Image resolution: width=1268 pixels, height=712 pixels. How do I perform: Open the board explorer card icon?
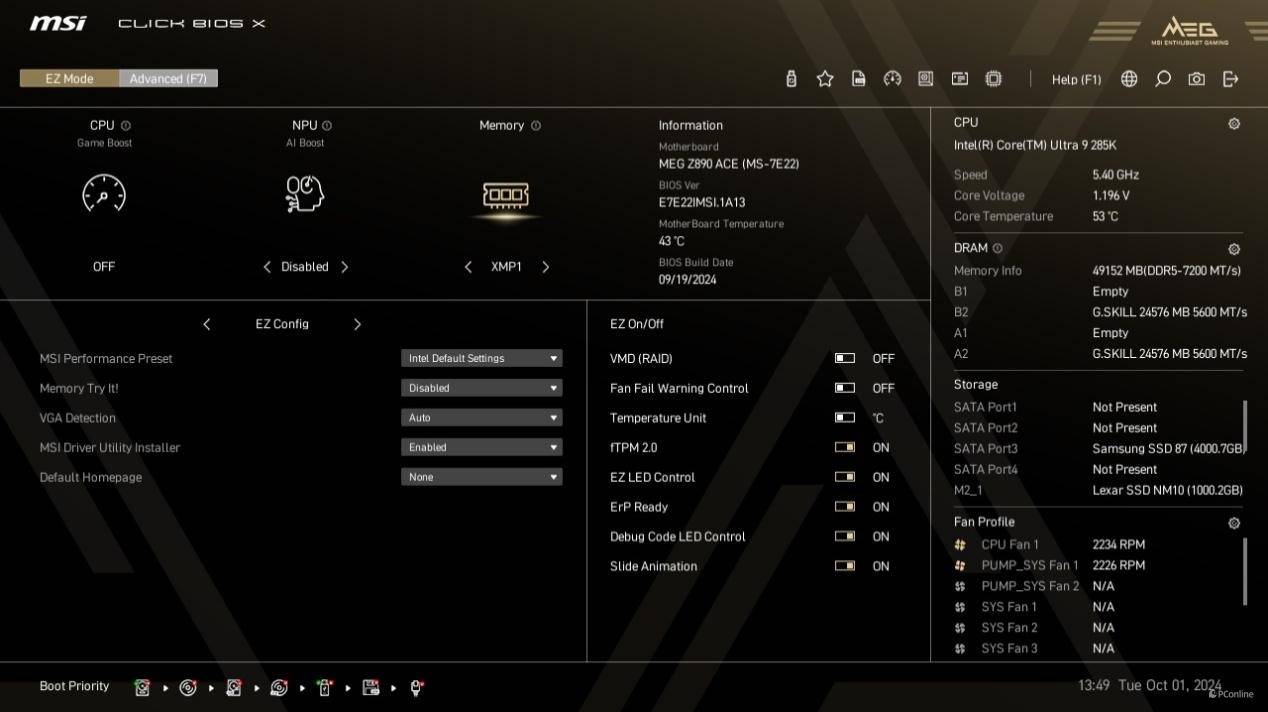[960, 79]
